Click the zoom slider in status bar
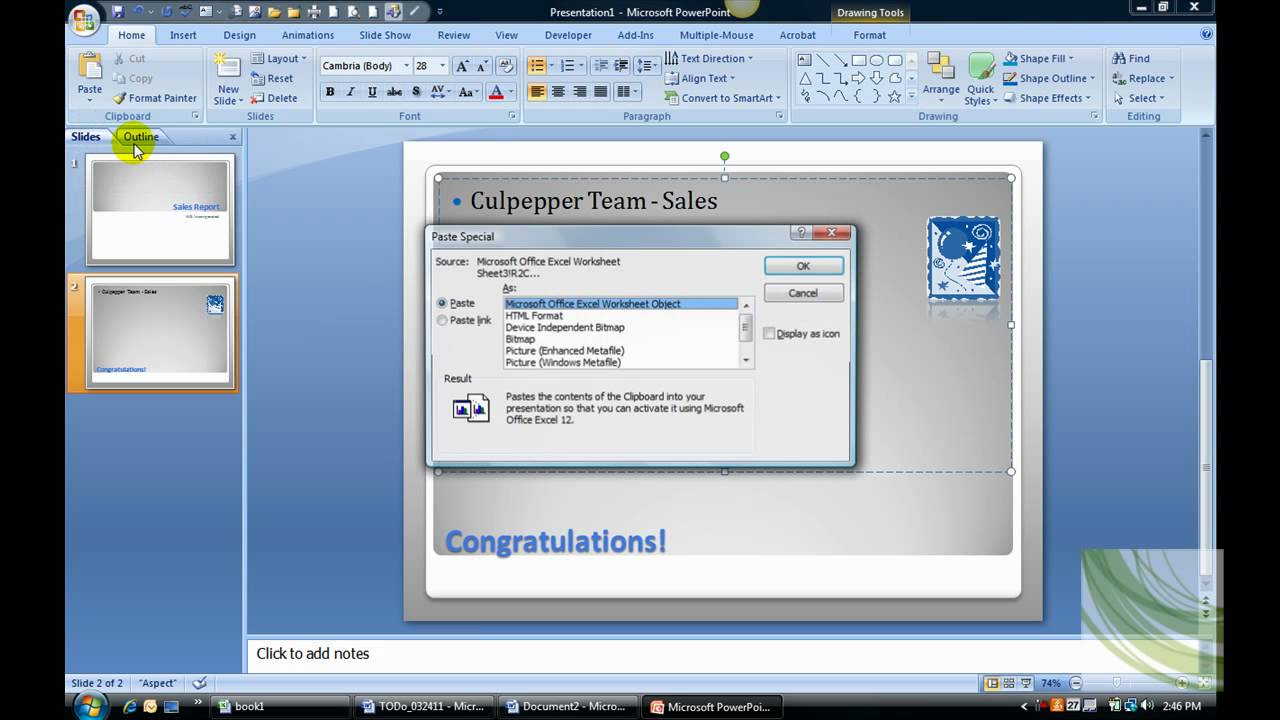The image size is (1280, 720). pyautogui.click(x=1117, y=684)
